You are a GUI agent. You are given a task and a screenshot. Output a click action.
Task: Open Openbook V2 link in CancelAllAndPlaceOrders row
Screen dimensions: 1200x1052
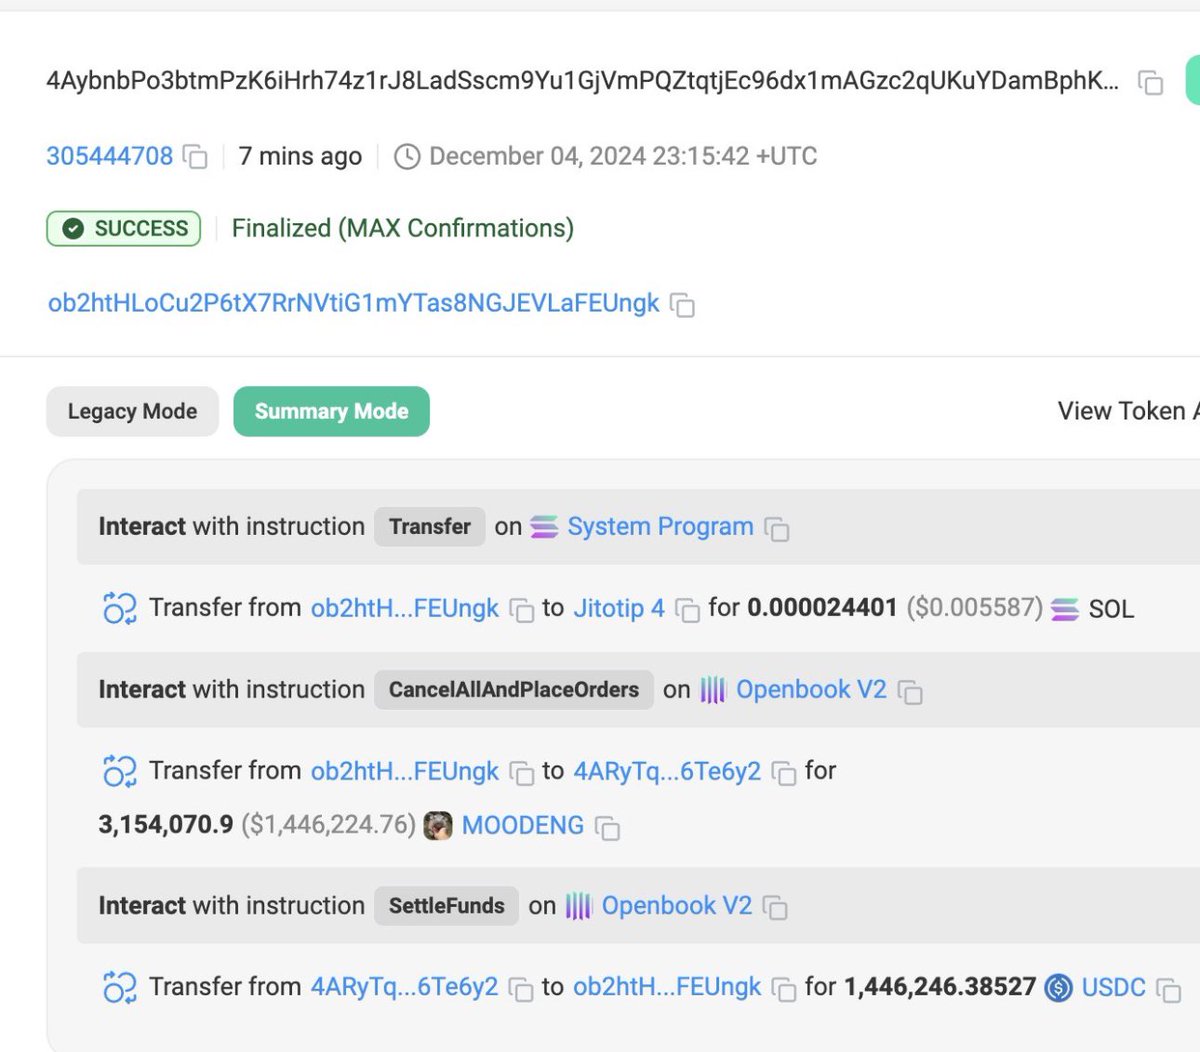click(x=811, y=689)
